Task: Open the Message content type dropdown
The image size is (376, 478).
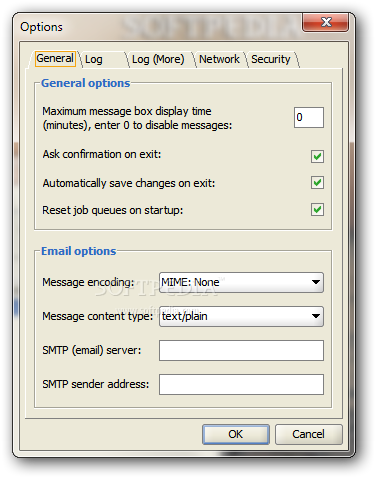Action: (241, 316)
